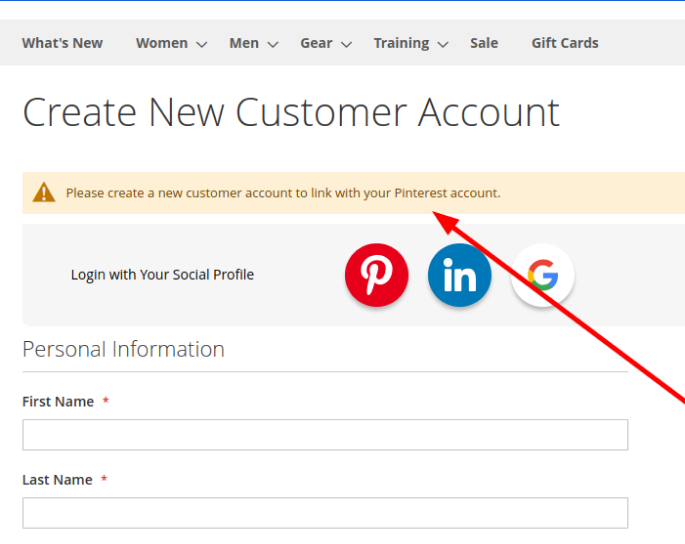This screenshot has height=544, width=685.
Task: Click the Create New Customer Account heading
Action: [x=291, y=113]
